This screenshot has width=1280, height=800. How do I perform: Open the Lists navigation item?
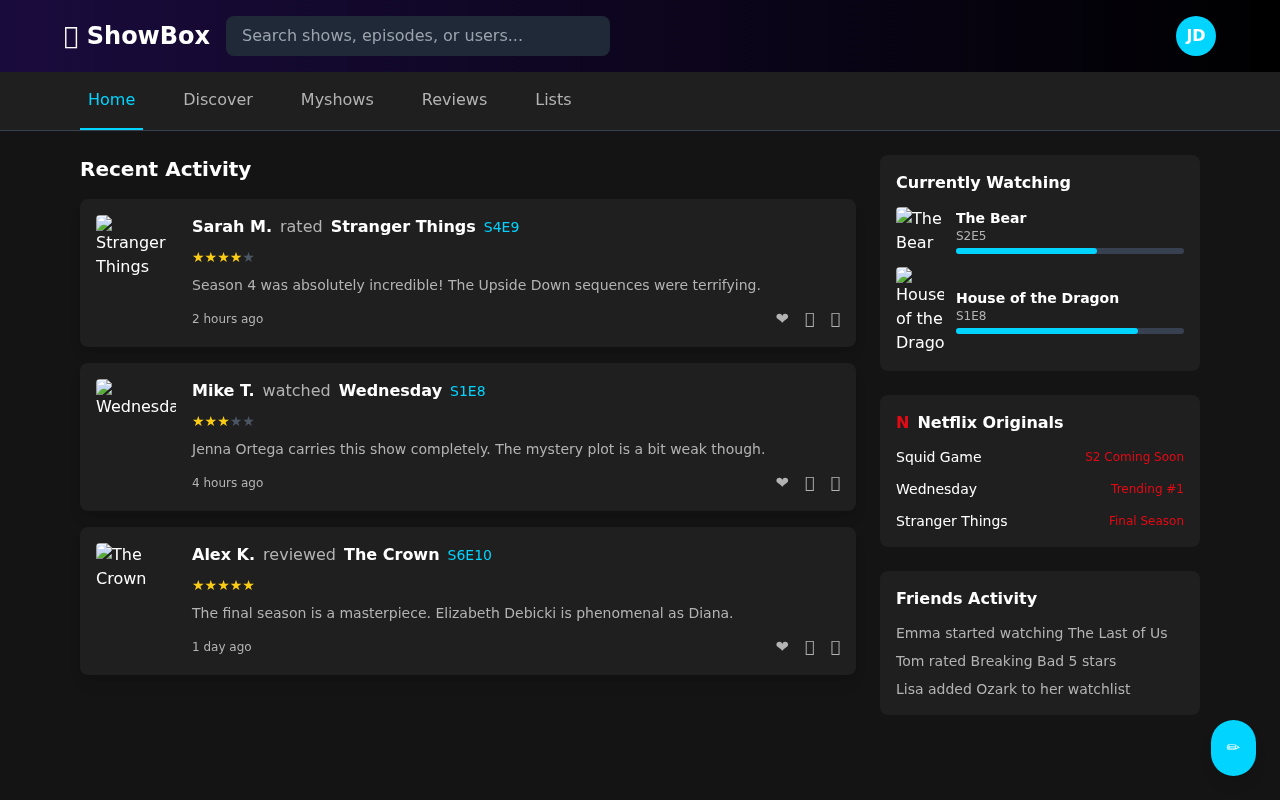(553, 100)
